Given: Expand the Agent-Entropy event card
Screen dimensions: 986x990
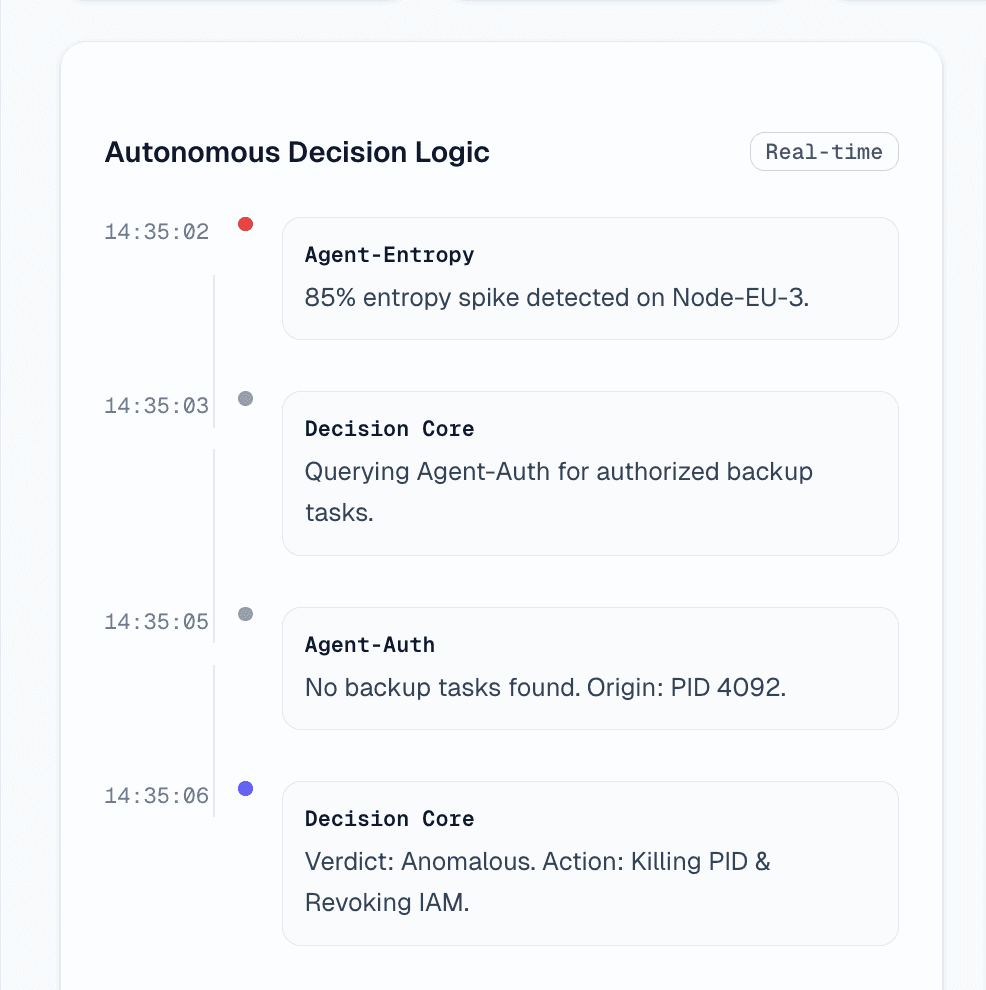Looking at the screenshot, I should 590,278.
